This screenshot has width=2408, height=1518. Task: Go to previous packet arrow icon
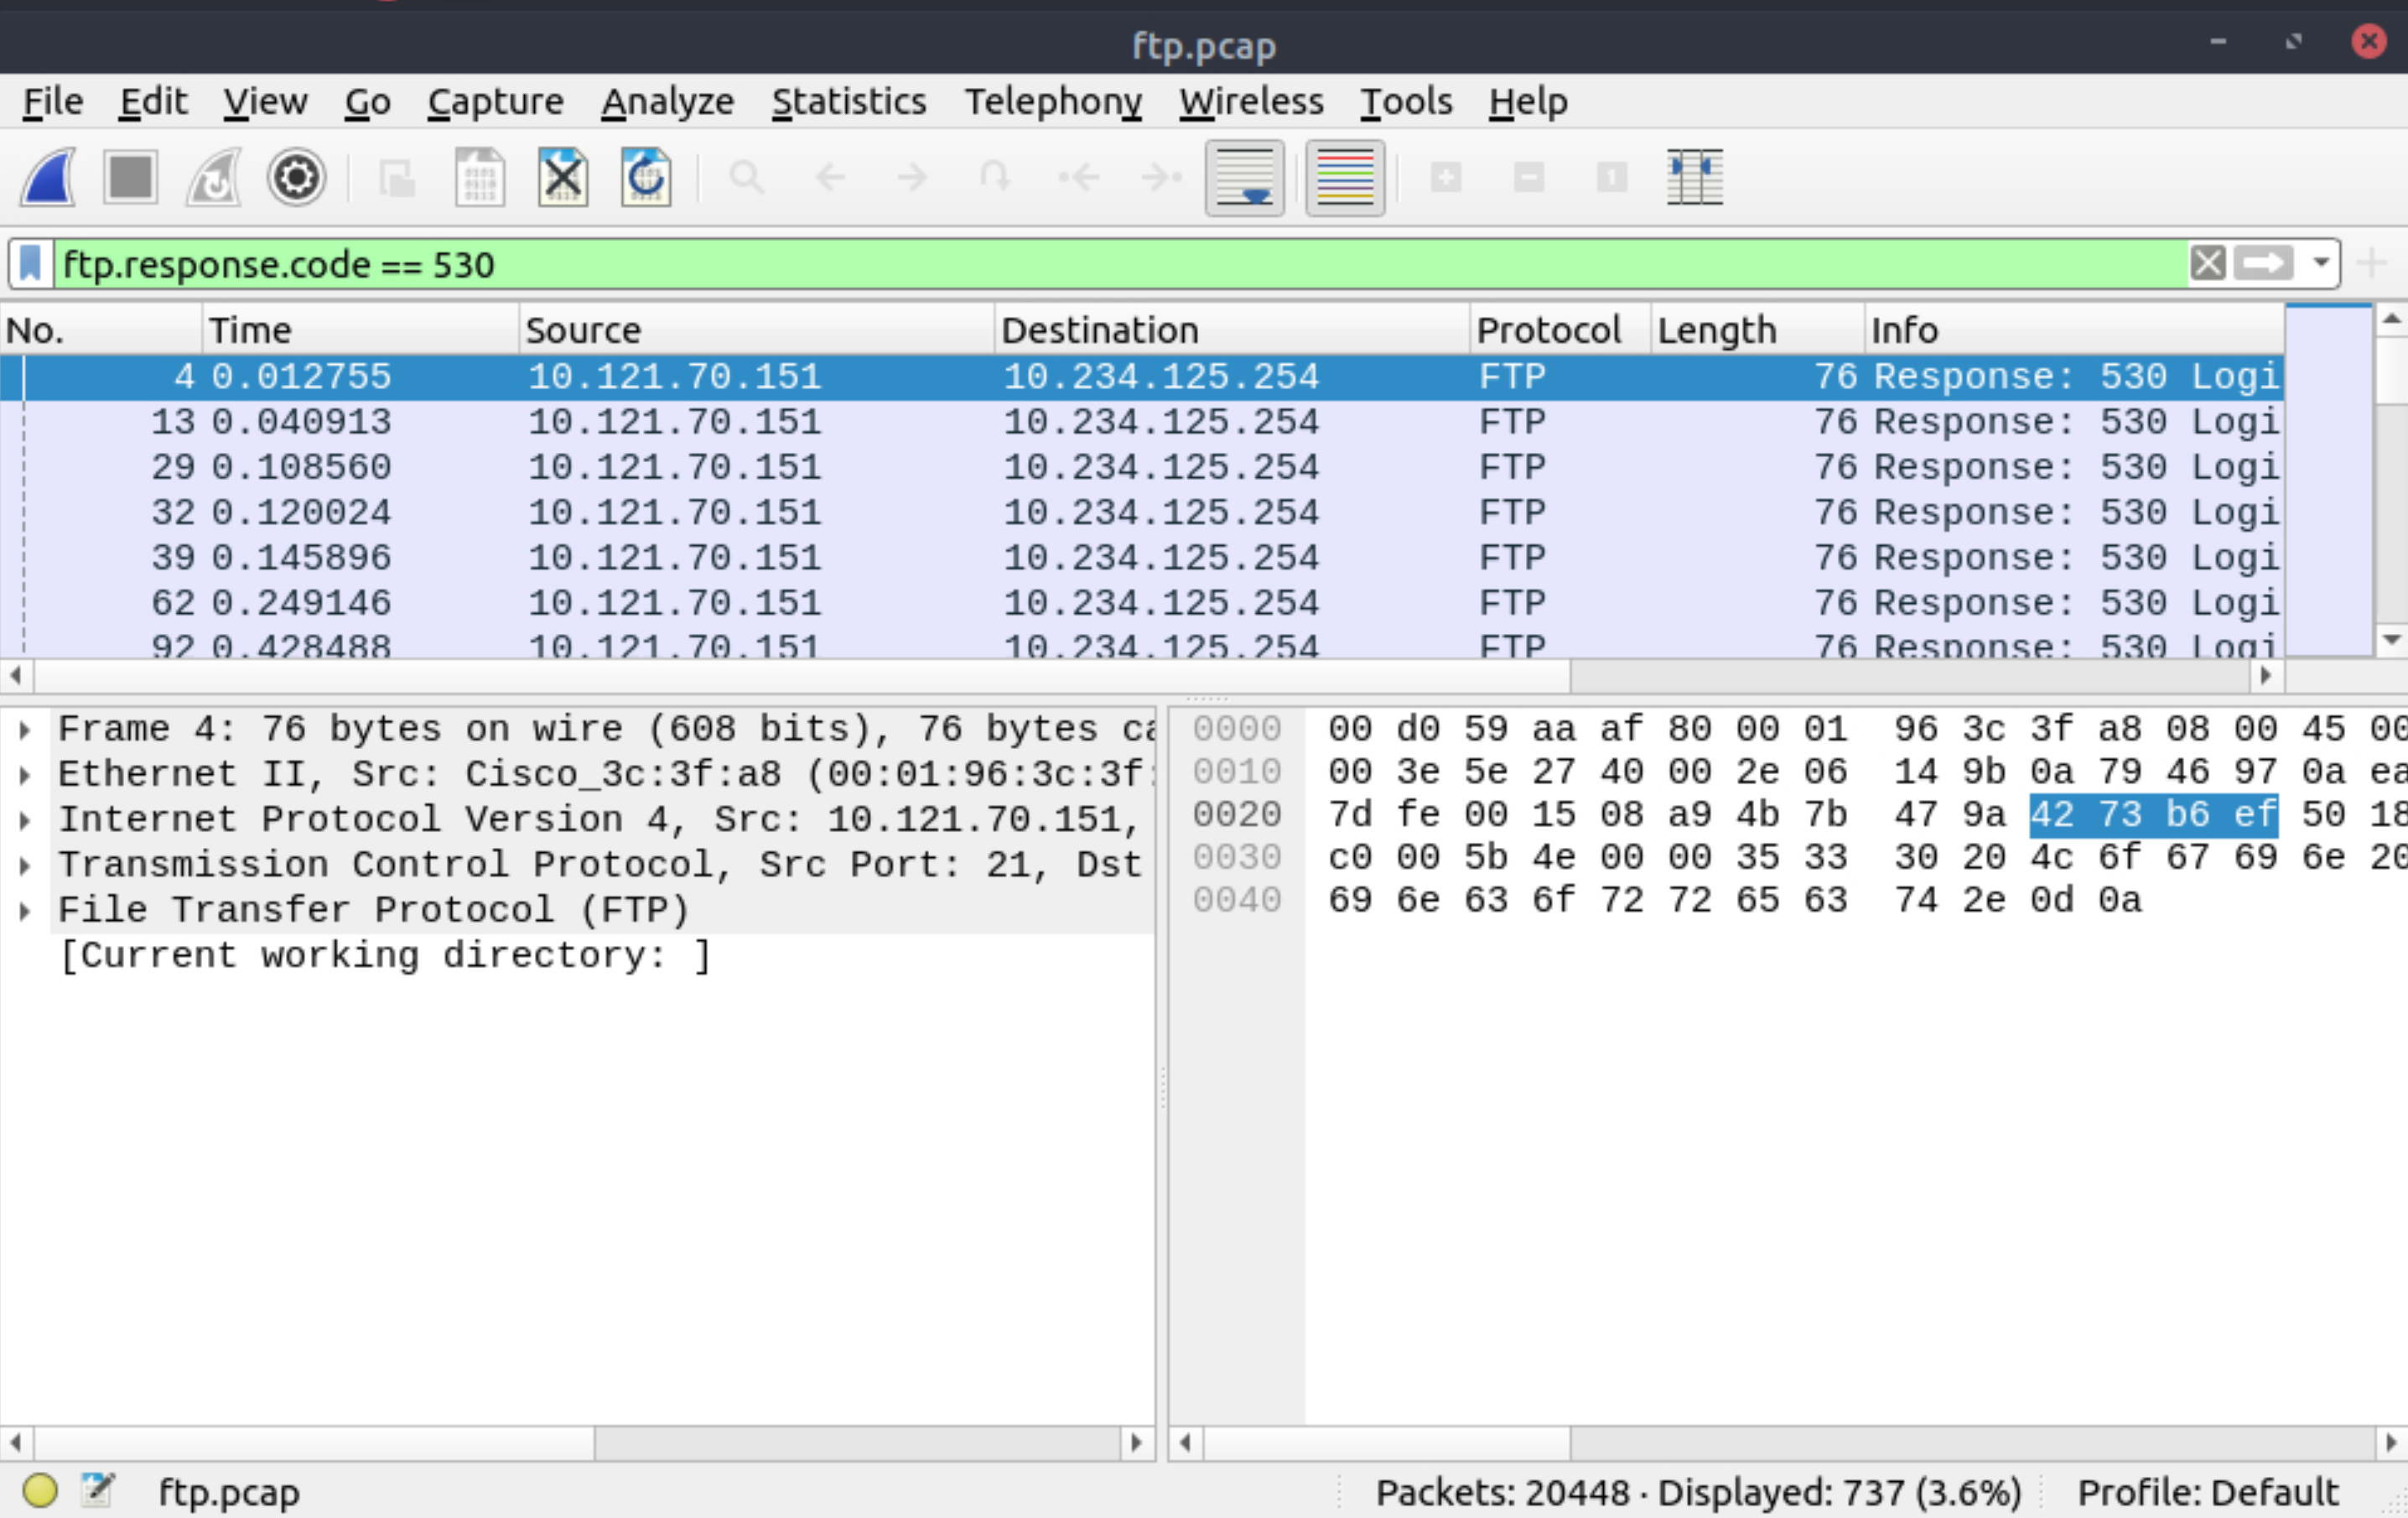tap(829, 178)
